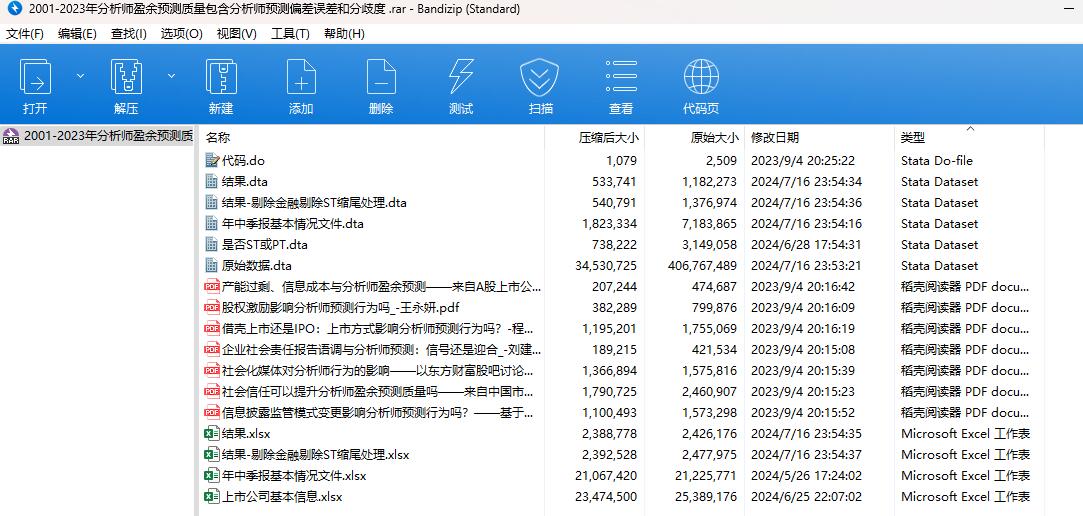Click the View (查看) list icon
The height and width of the screenshot is (516, 1083).
[621, 77]
